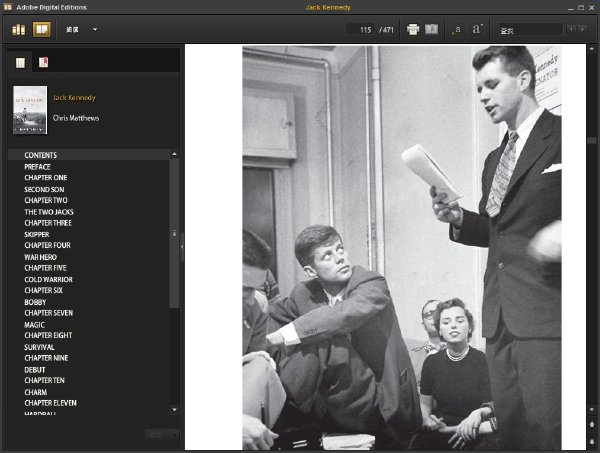Click the Jack Kennedy book cover thumbnail
Image resolution: width=600 pixels, height=453 pixels.
30,110
